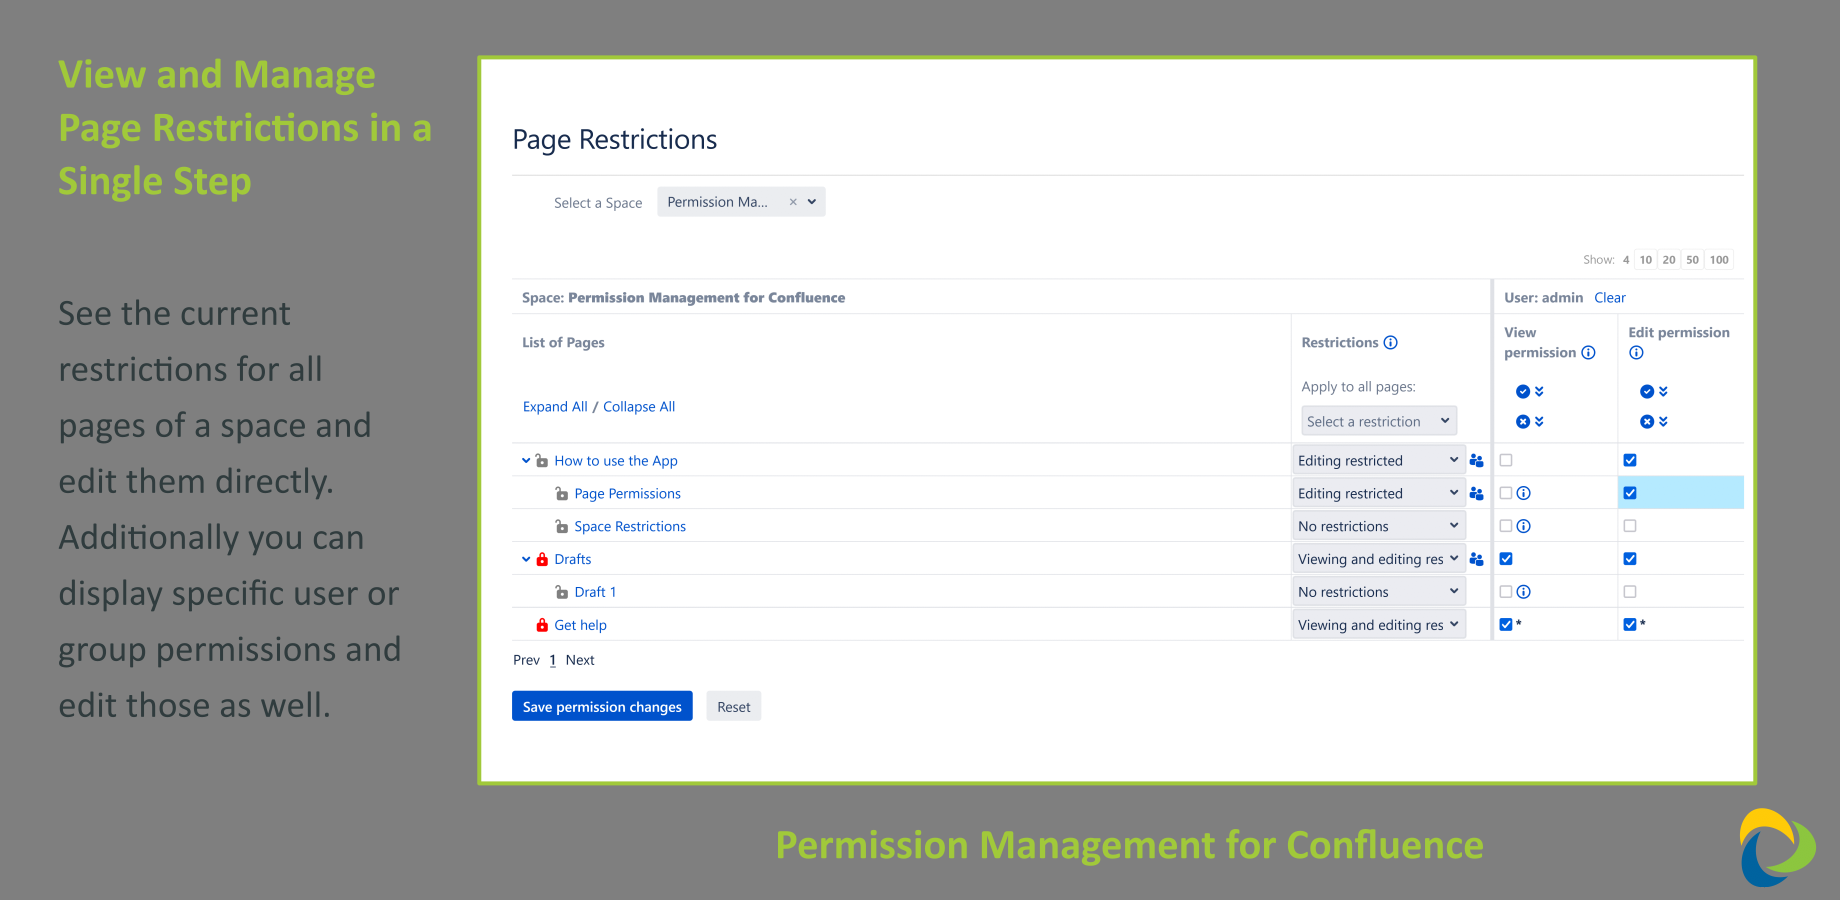Uncheck edit permission for Get help
Screen dimensions: 1840x900
[1630, 624]
